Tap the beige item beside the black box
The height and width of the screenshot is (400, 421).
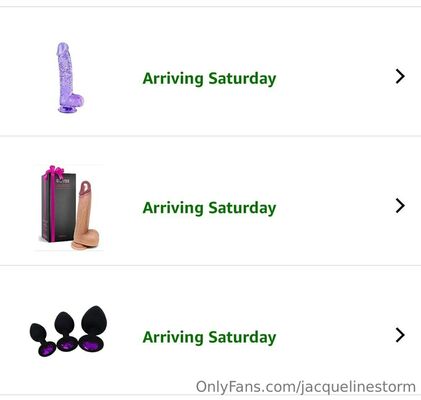(86, 216)
